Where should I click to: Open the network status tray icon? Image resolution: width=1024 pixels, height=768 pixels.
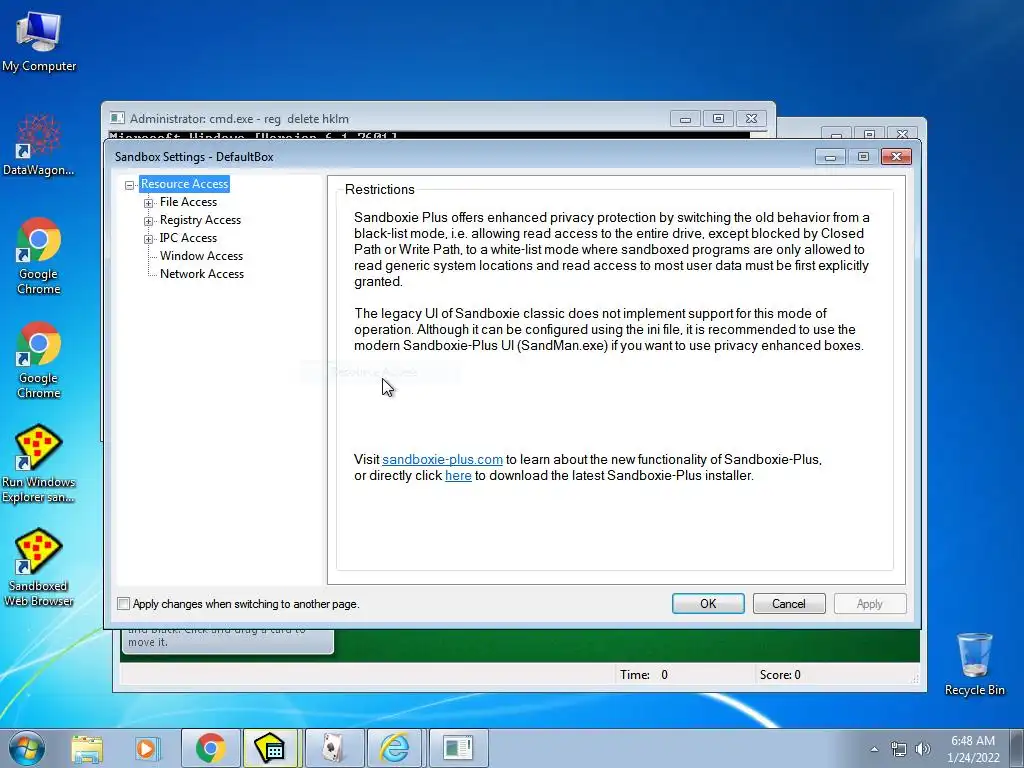[x=899, y=749]
